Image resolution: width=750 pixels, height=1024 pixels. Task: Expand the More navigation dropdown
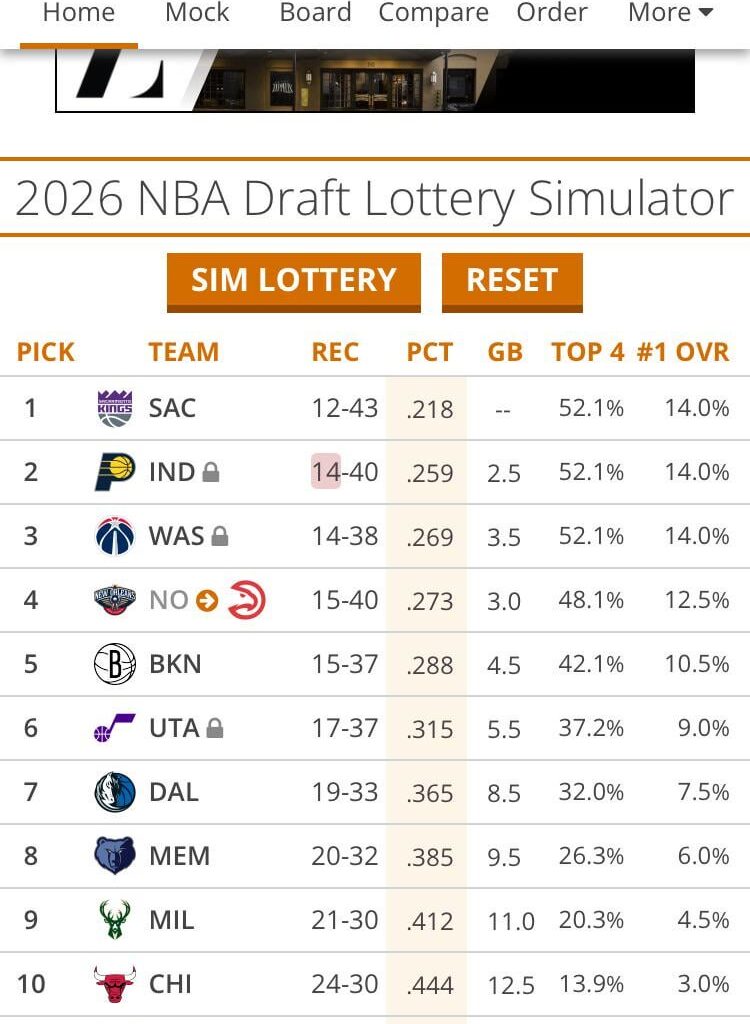pos(668,13)
